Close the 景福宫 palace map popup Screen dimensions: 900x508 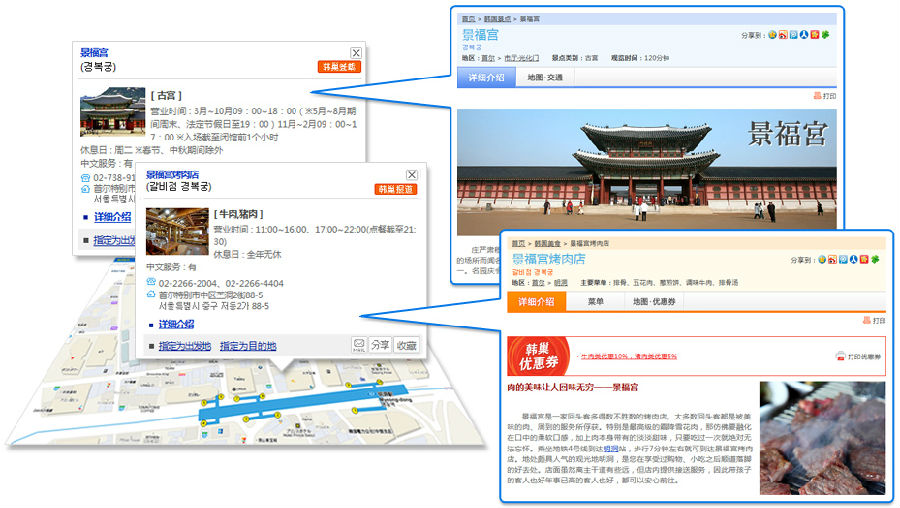click(x=356, y=53)
